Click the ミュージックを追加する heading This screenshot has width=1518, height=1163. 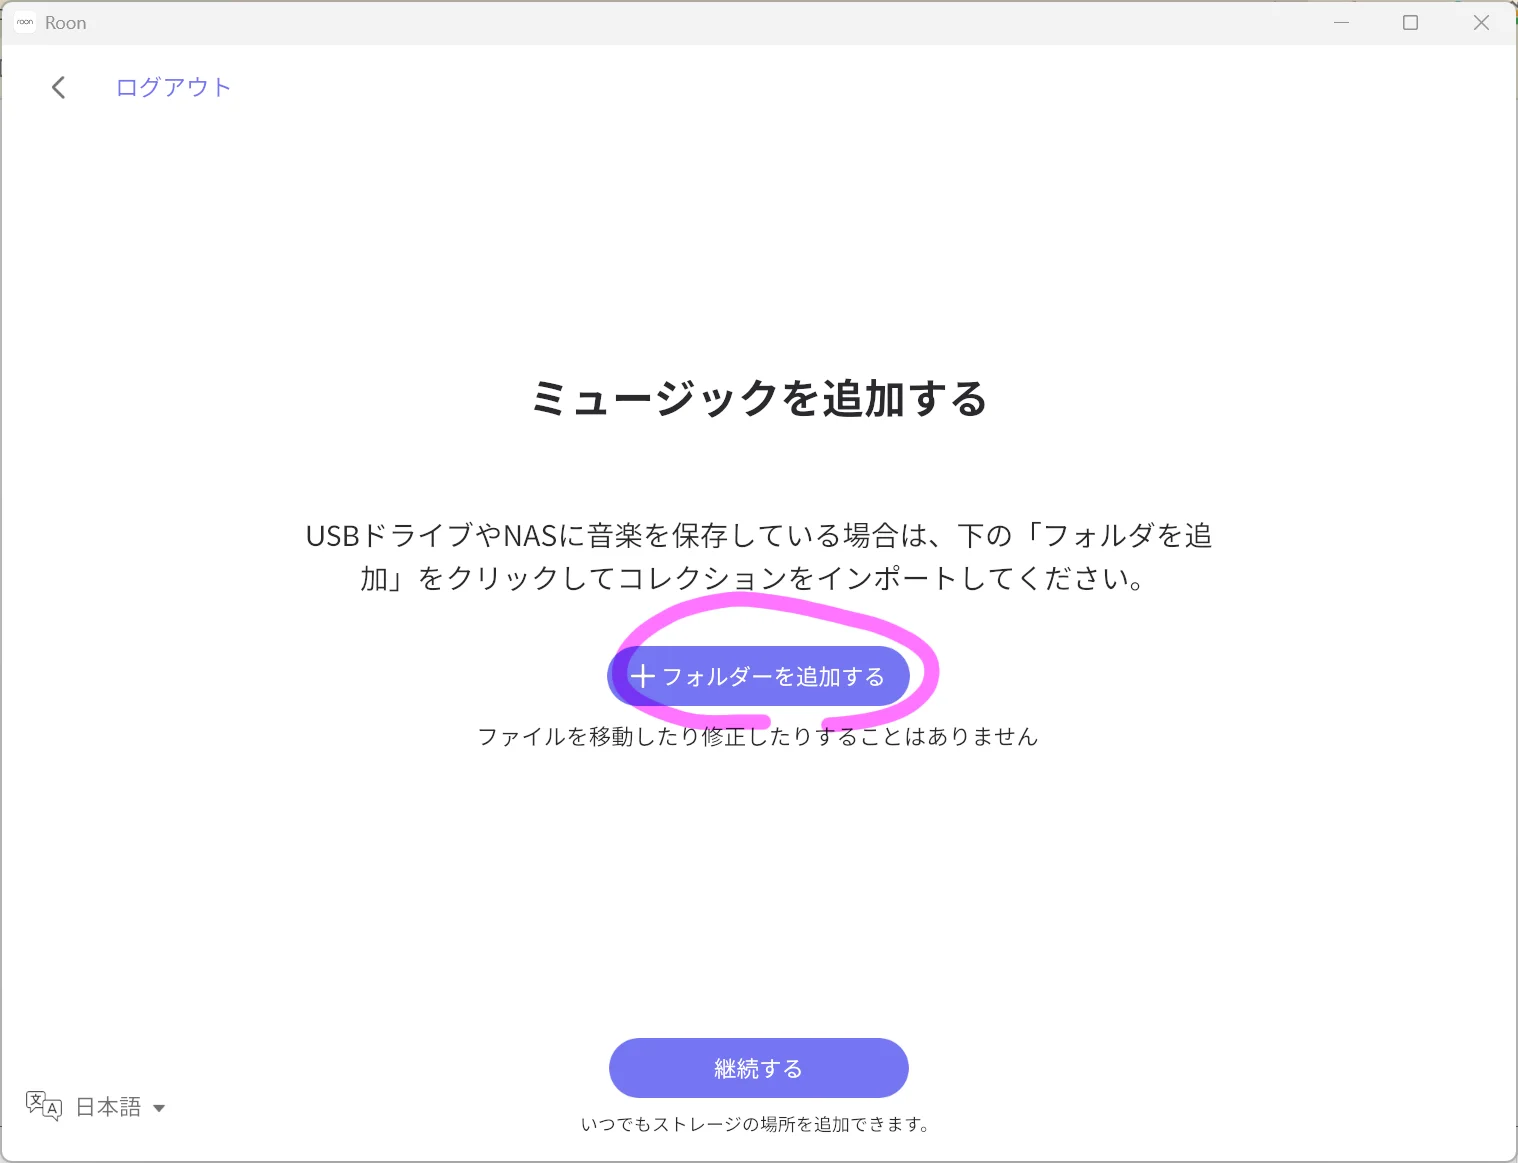(758, 398)
